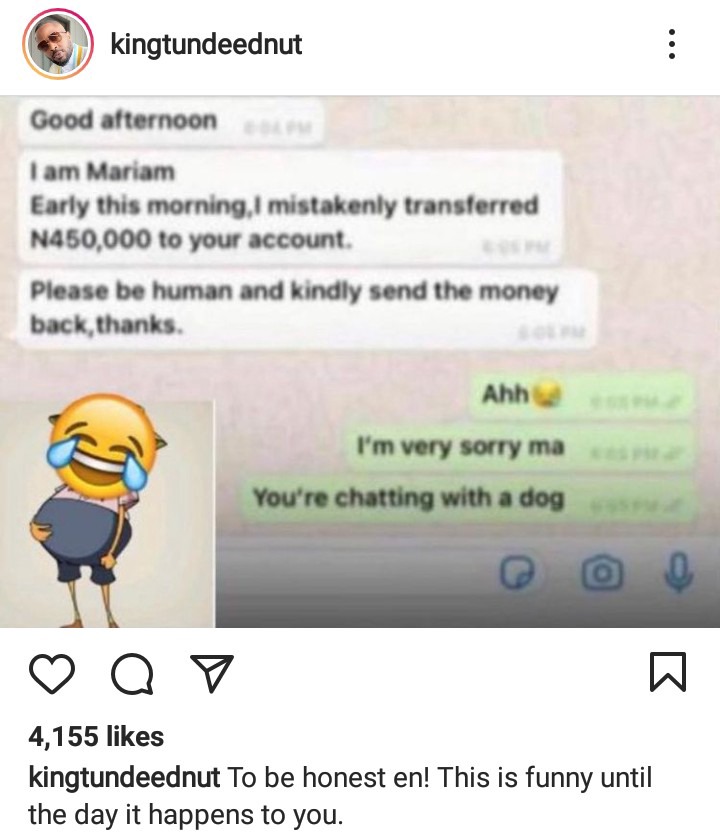Save post with bookmark icon
The height and width of the screenshot is (835, 720).
point(668,672)
